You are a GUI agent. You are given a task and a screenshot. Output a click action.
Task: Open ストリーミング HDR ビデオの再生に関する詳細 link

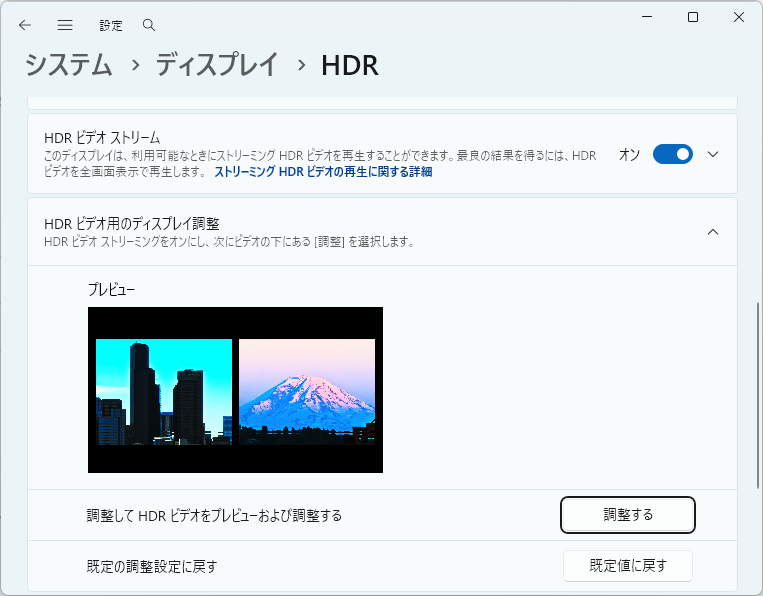[x=323, y=172]
